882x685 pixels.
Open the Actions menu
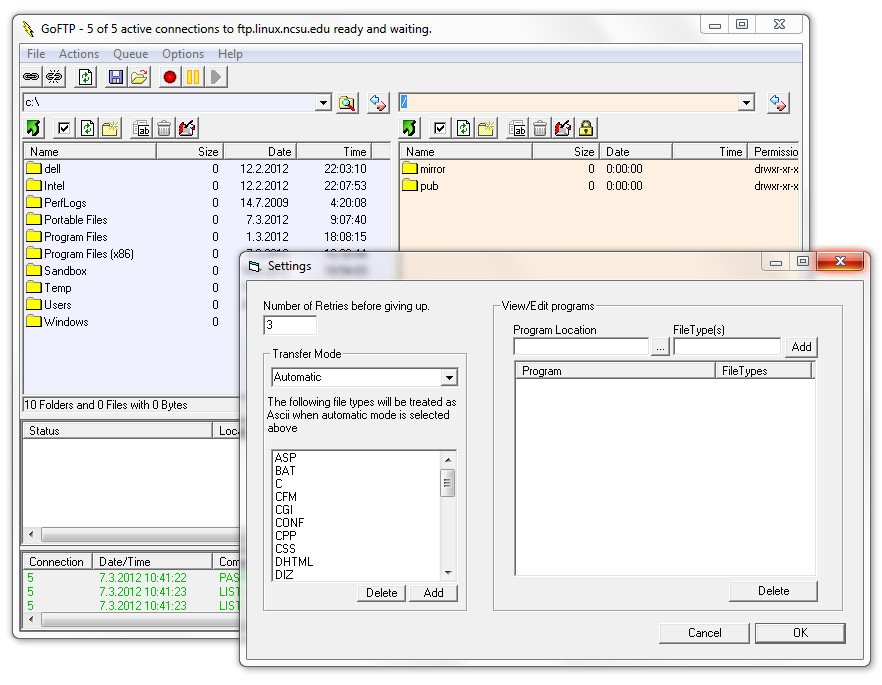pos(79,54)
